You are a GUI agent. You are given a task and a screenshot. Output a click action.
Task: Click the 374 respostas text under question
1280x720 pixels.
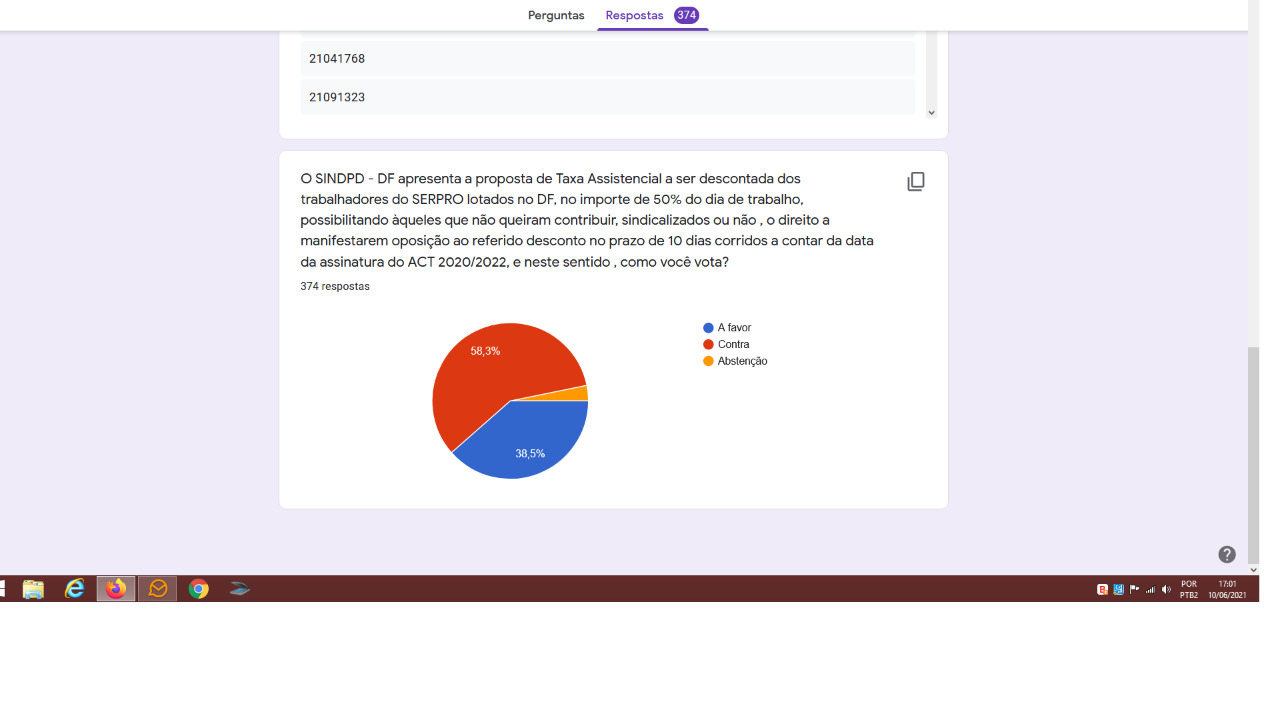pos(335,287)
